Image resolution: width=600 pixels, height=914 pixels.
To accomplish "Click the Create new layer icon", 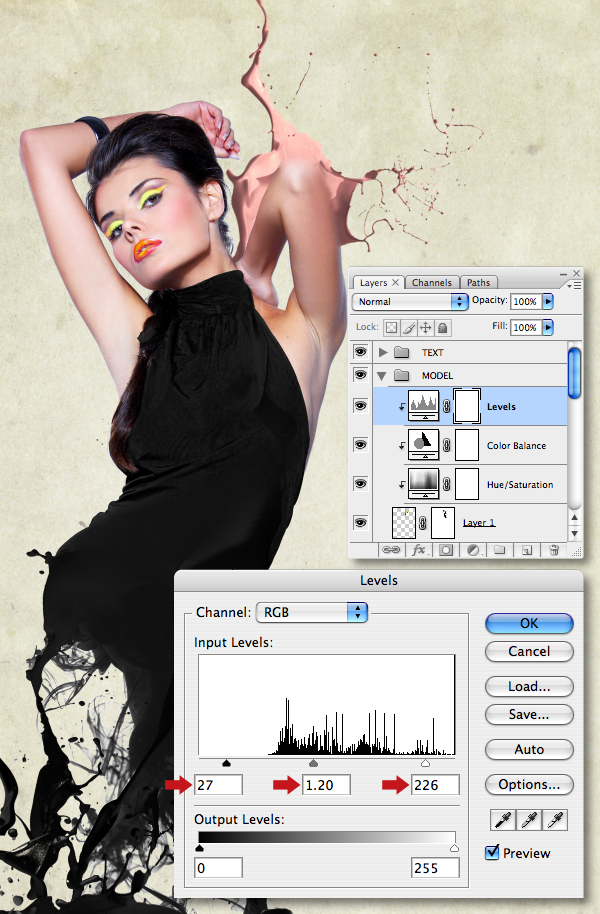I will tap(527, 550).
